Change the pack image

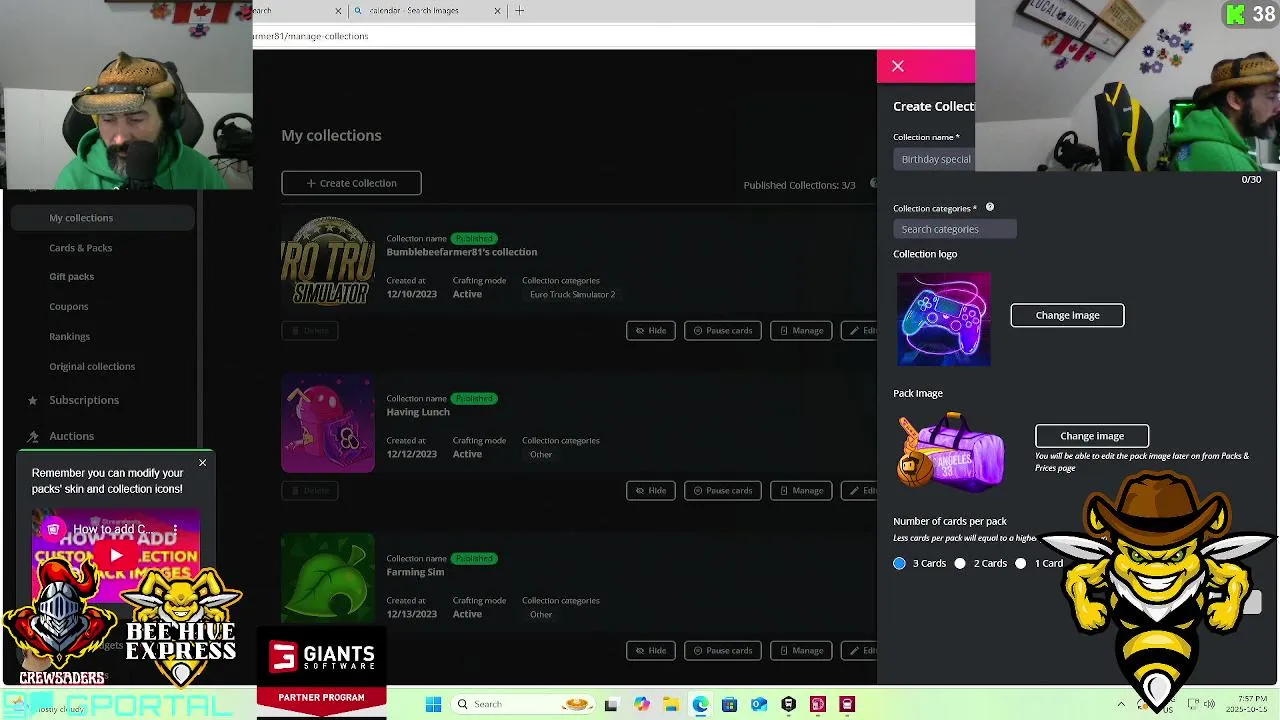(1092, 436)
